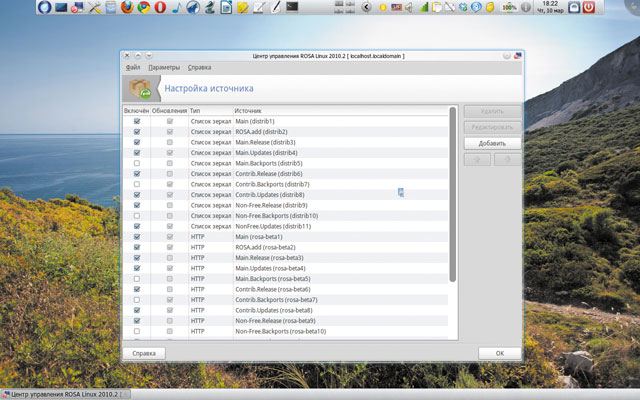This screenshot has height=400, width=640.
Task: Enable the Main.Backports (rosa-beta5) source checkbox
Action: [x=137, y=279]
